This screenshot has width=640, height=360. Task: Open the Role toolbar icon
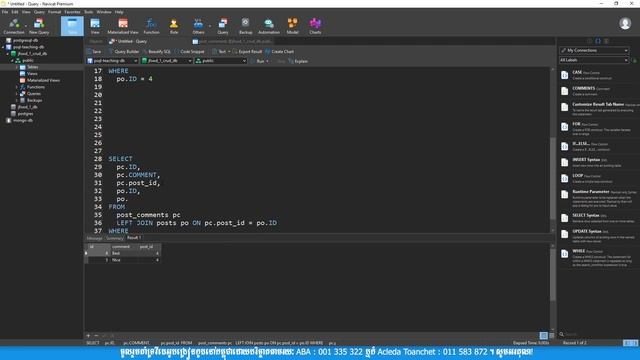tap(174, 26)
